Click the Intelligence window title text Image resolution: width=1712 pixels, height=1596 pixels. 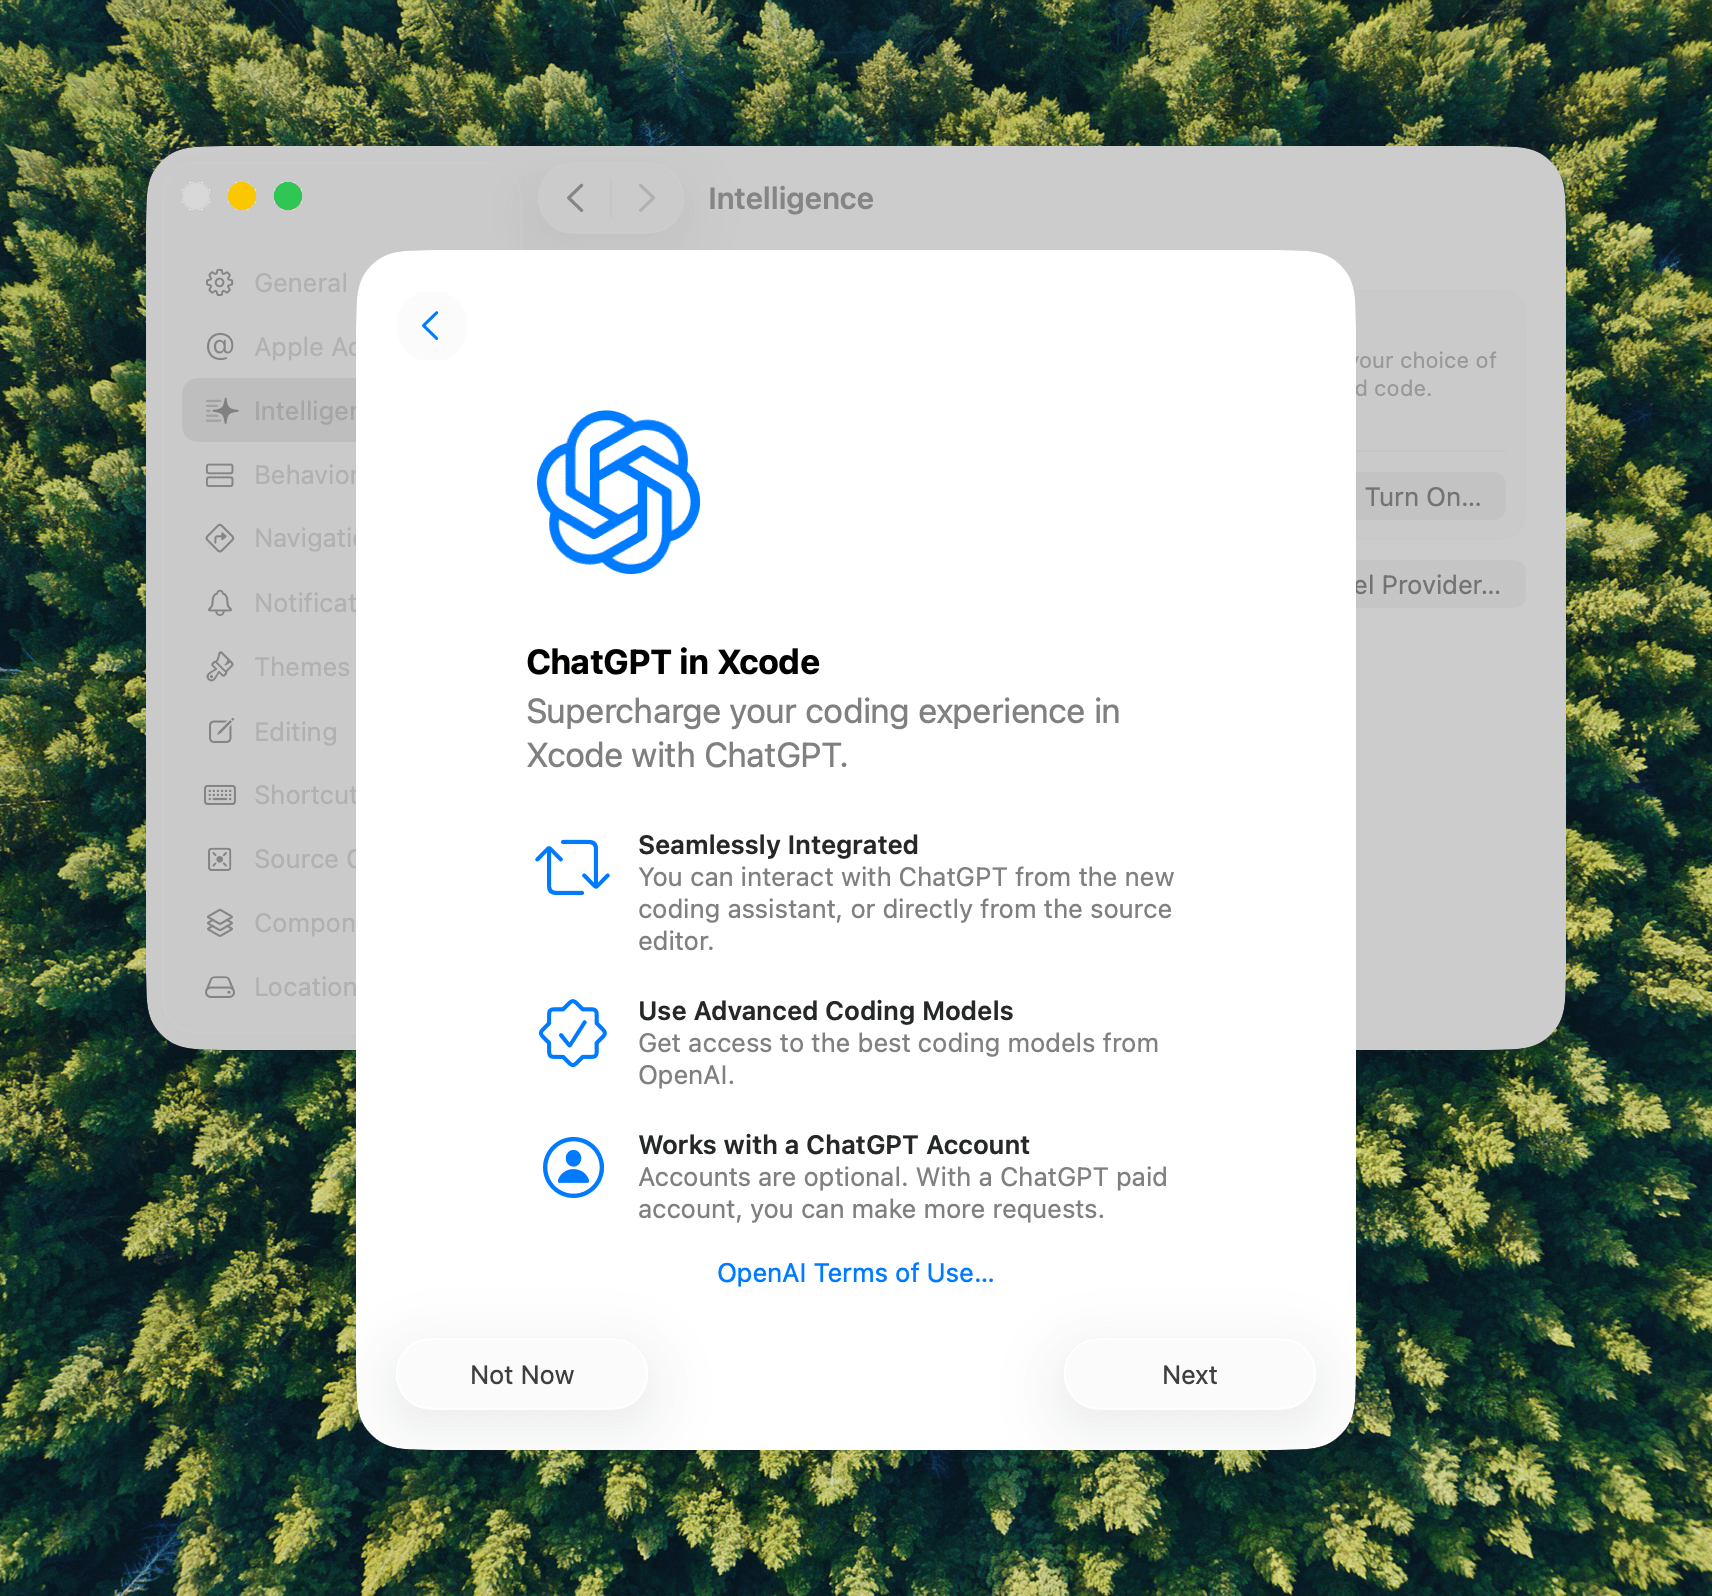(x=791, y=199)
